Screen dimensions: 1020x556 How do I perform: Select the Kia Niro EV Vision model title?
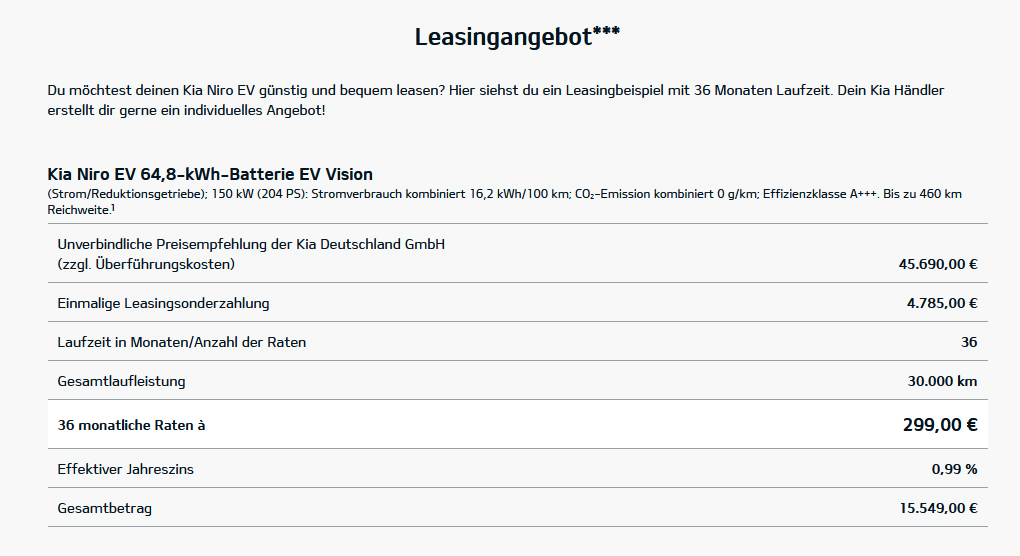210,175
